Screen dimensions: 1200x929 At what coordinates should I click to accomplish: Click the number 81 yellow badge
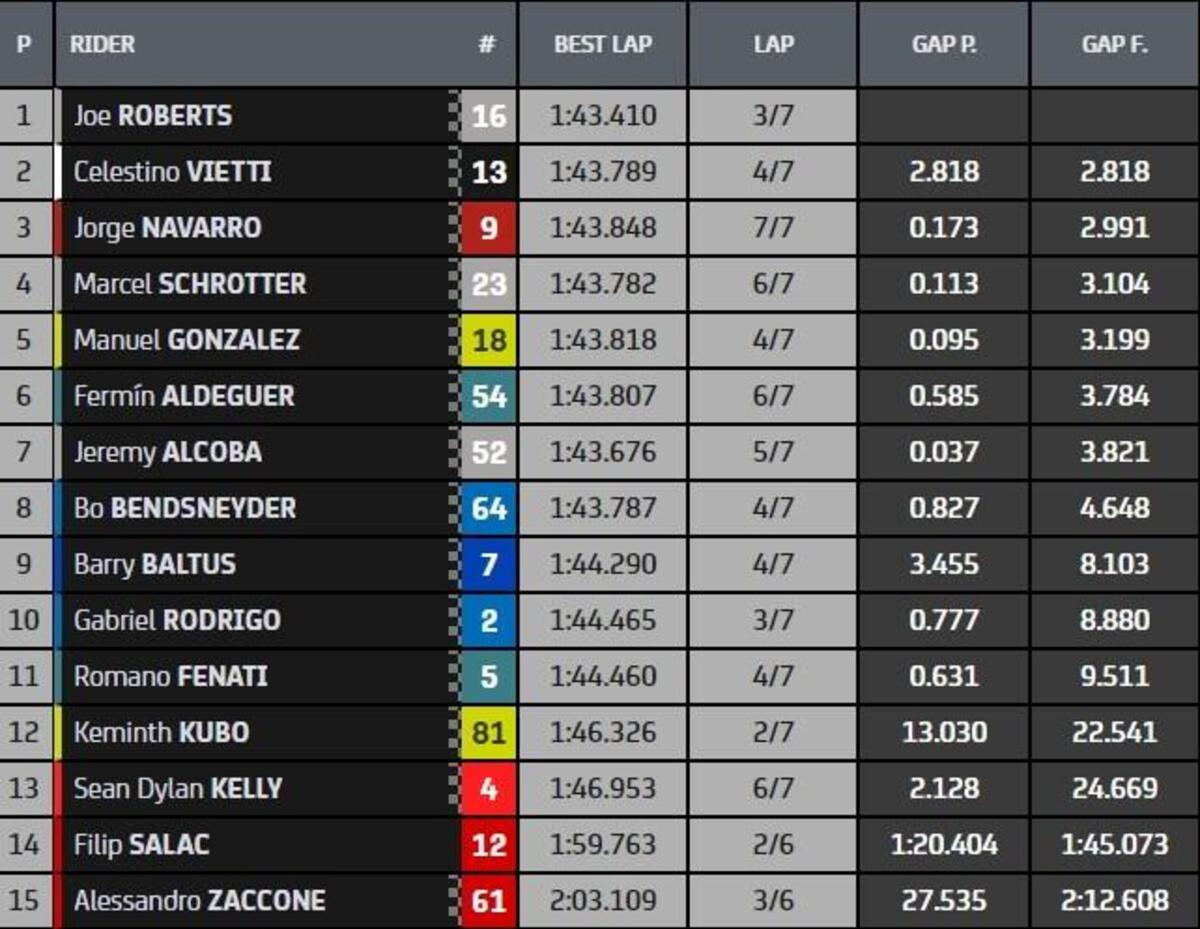click(489, 733)
